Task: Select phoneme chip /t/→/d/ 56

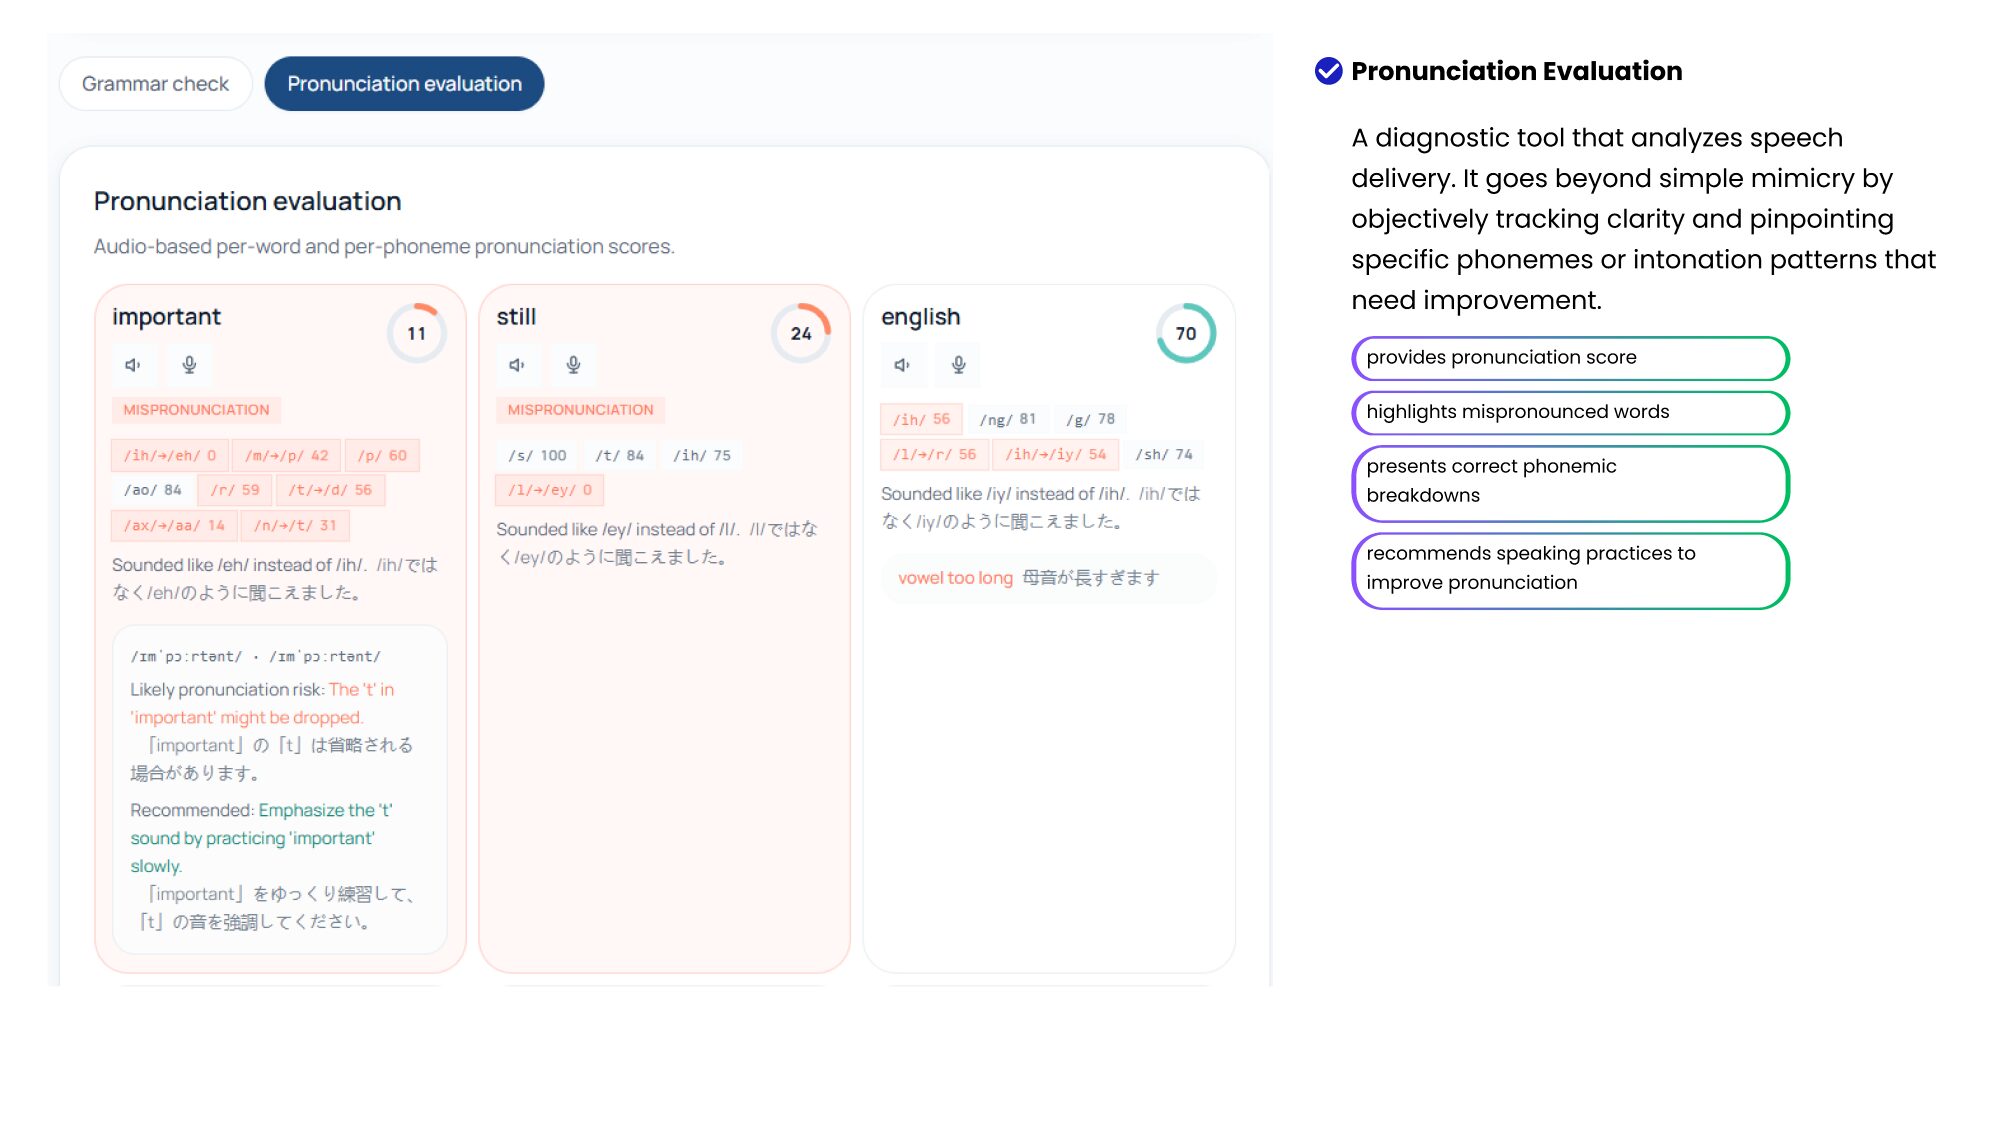Action: click(x=330, y=490)
